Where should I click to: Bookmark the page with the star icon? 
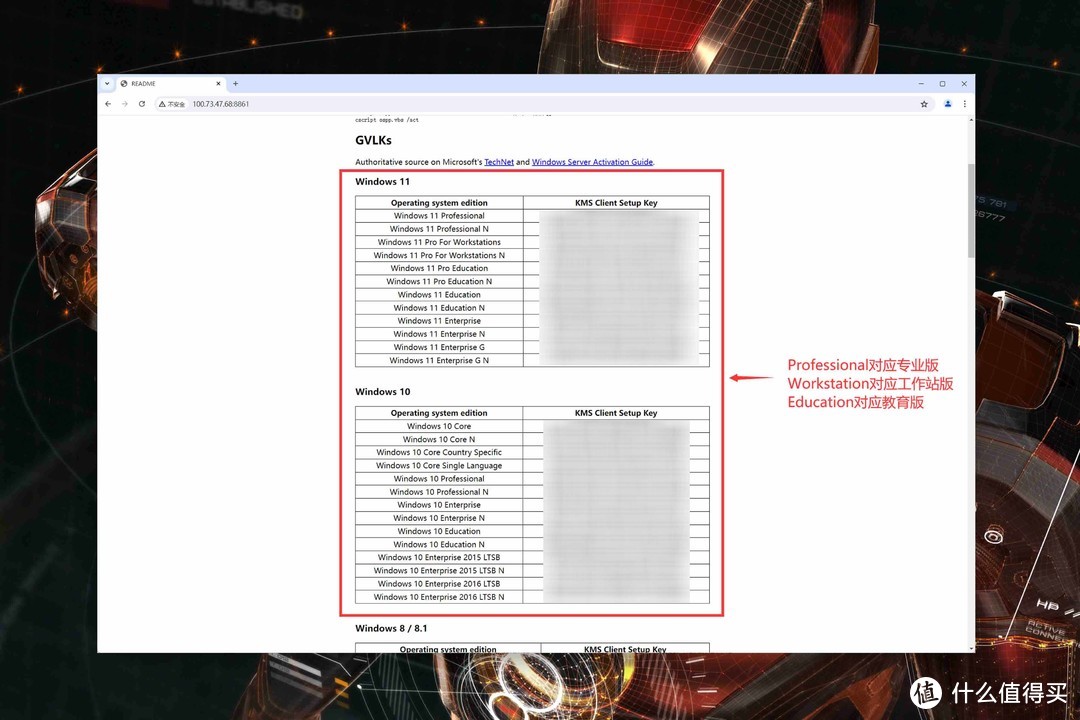click(924, 104)
